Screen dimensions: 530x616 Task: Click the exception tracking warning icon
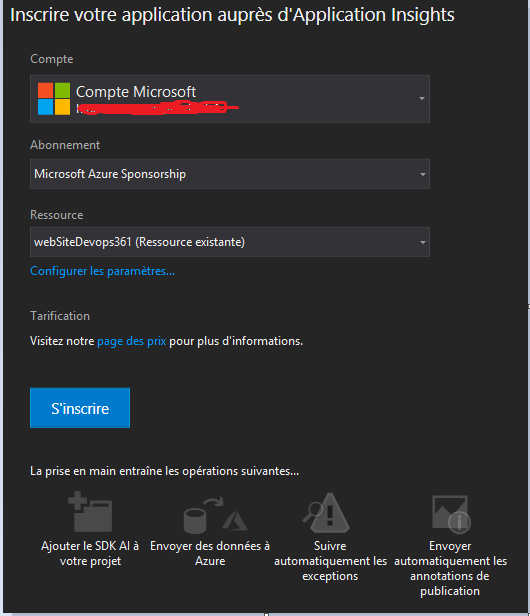(x=326, y=513)
